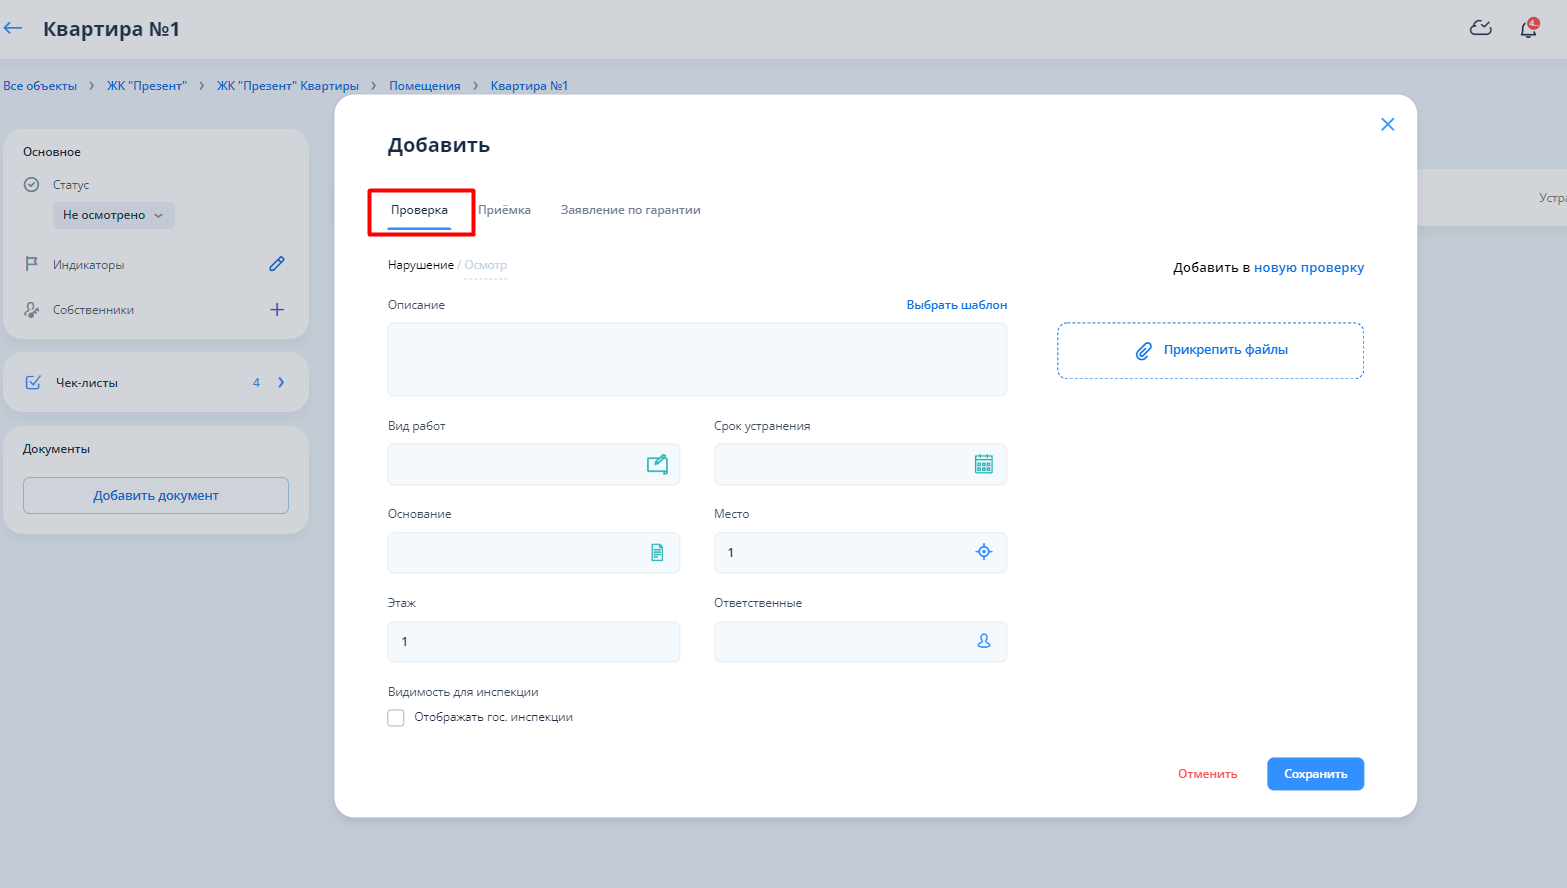Click the back arrow next to Квартира №1
Image resolution: width=1567 pixels, height=888 pixels.
(x=13, y=29)
